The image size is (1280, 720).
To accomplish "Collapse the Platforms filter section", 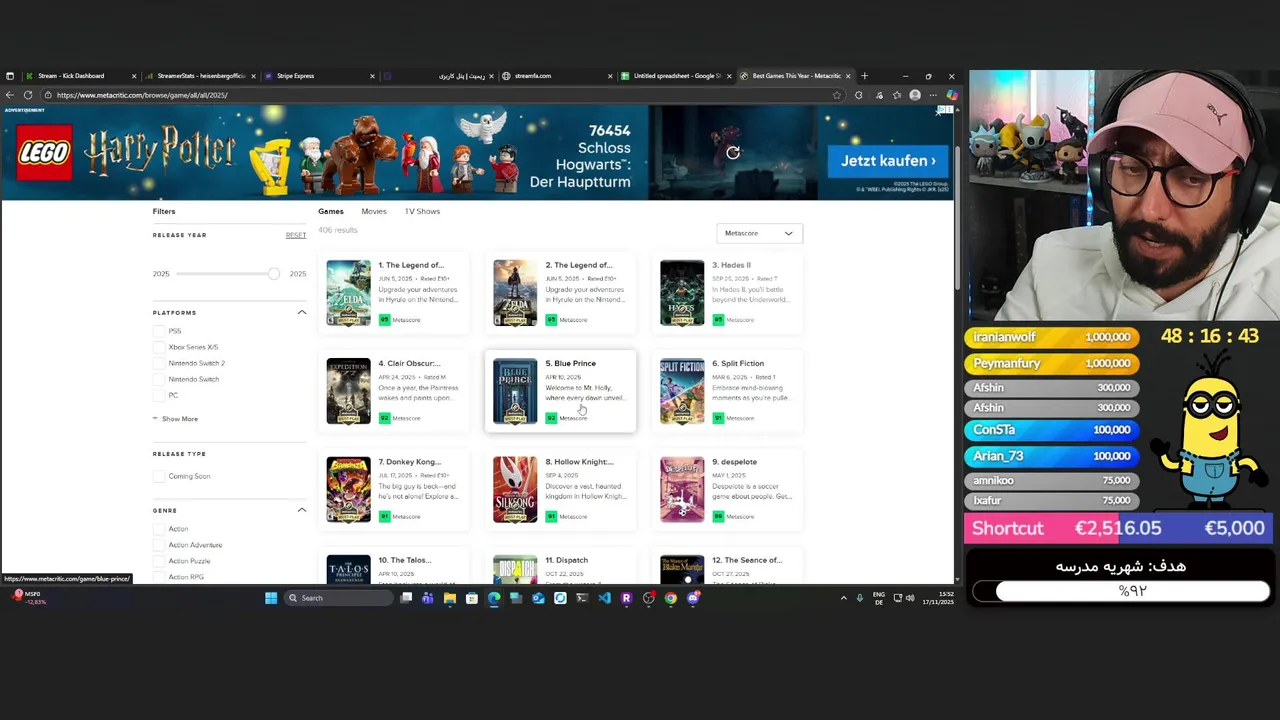I will [301, 312].
